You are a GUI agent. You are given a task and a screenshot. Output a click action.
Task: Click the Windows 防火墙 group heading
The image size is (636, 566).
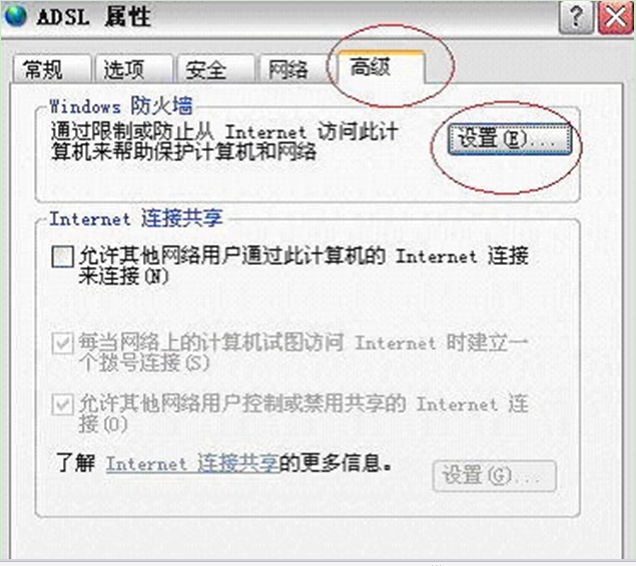(x=121, y=106)
